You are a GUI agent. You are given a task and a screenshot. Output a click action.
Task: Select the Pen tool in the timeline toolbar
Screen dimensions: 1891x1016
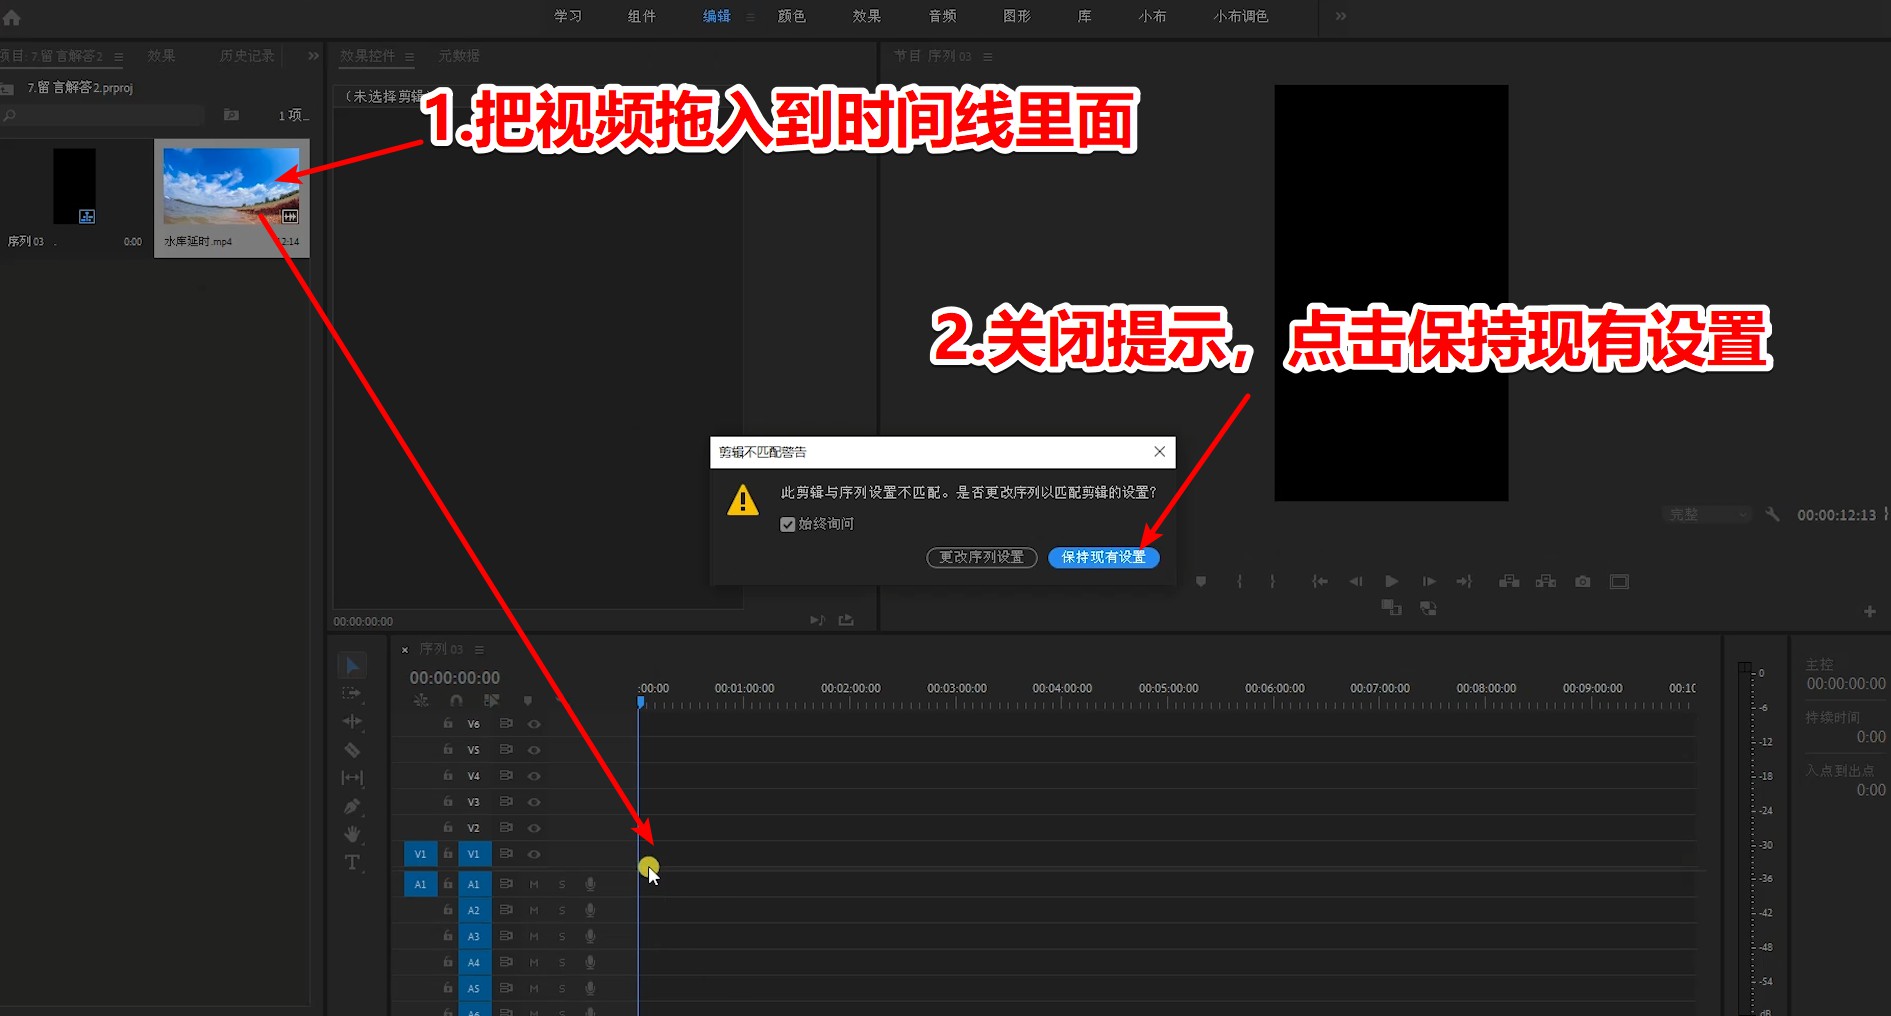pos(352,806)
